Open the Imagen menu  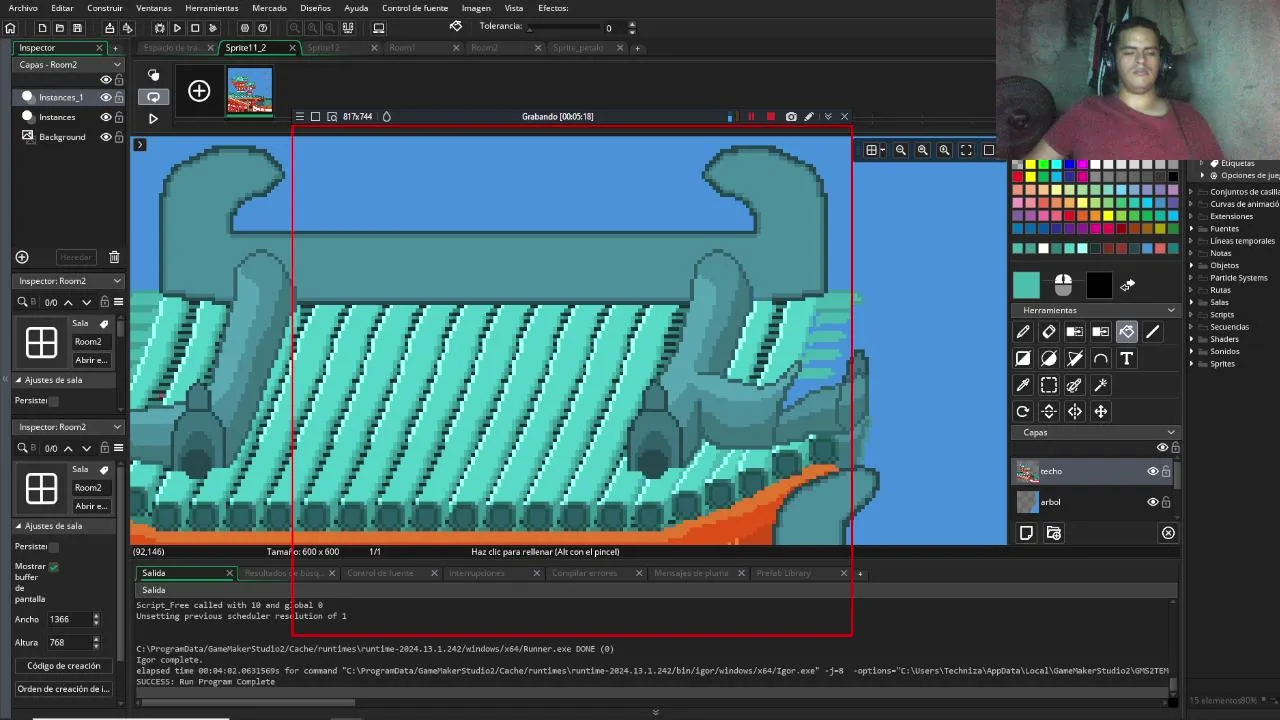click(x=476, y=8)
